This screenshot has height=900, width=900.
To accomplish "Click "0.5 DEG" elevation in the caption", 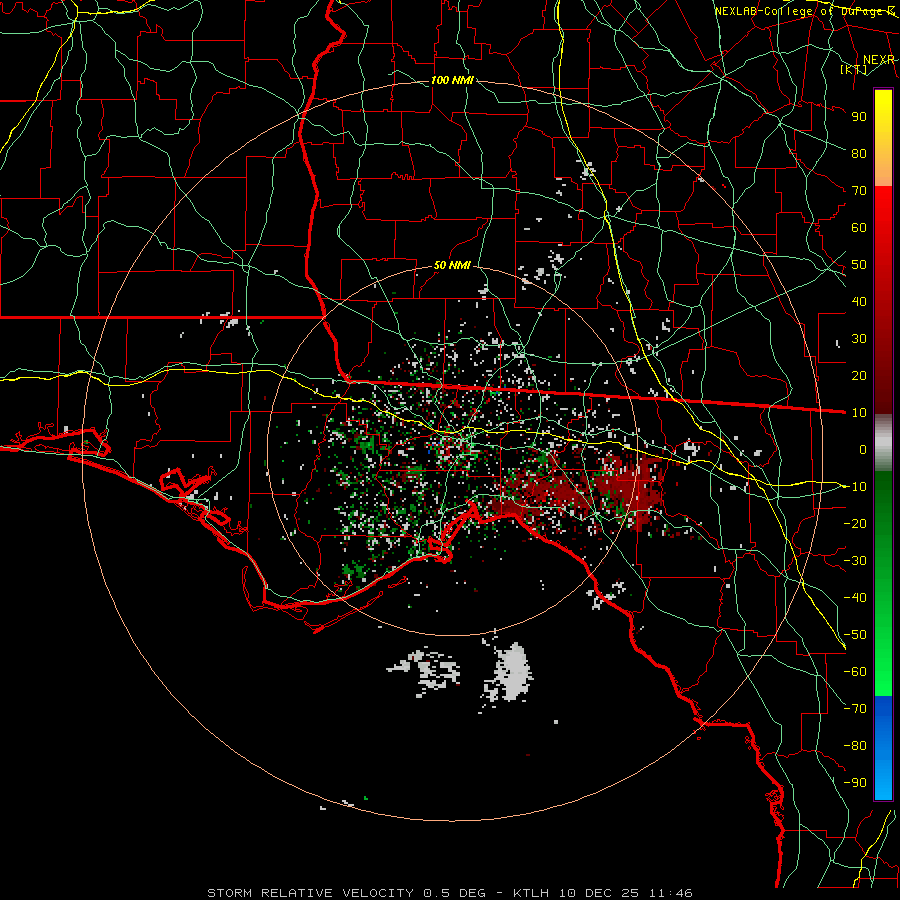I will 455,893.
